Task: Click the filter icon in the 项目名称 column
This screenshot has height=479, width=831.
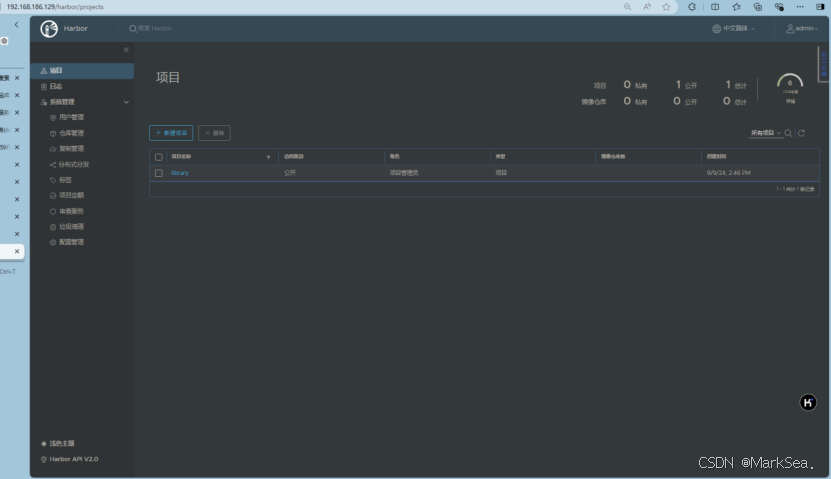Action: point(268,157)
